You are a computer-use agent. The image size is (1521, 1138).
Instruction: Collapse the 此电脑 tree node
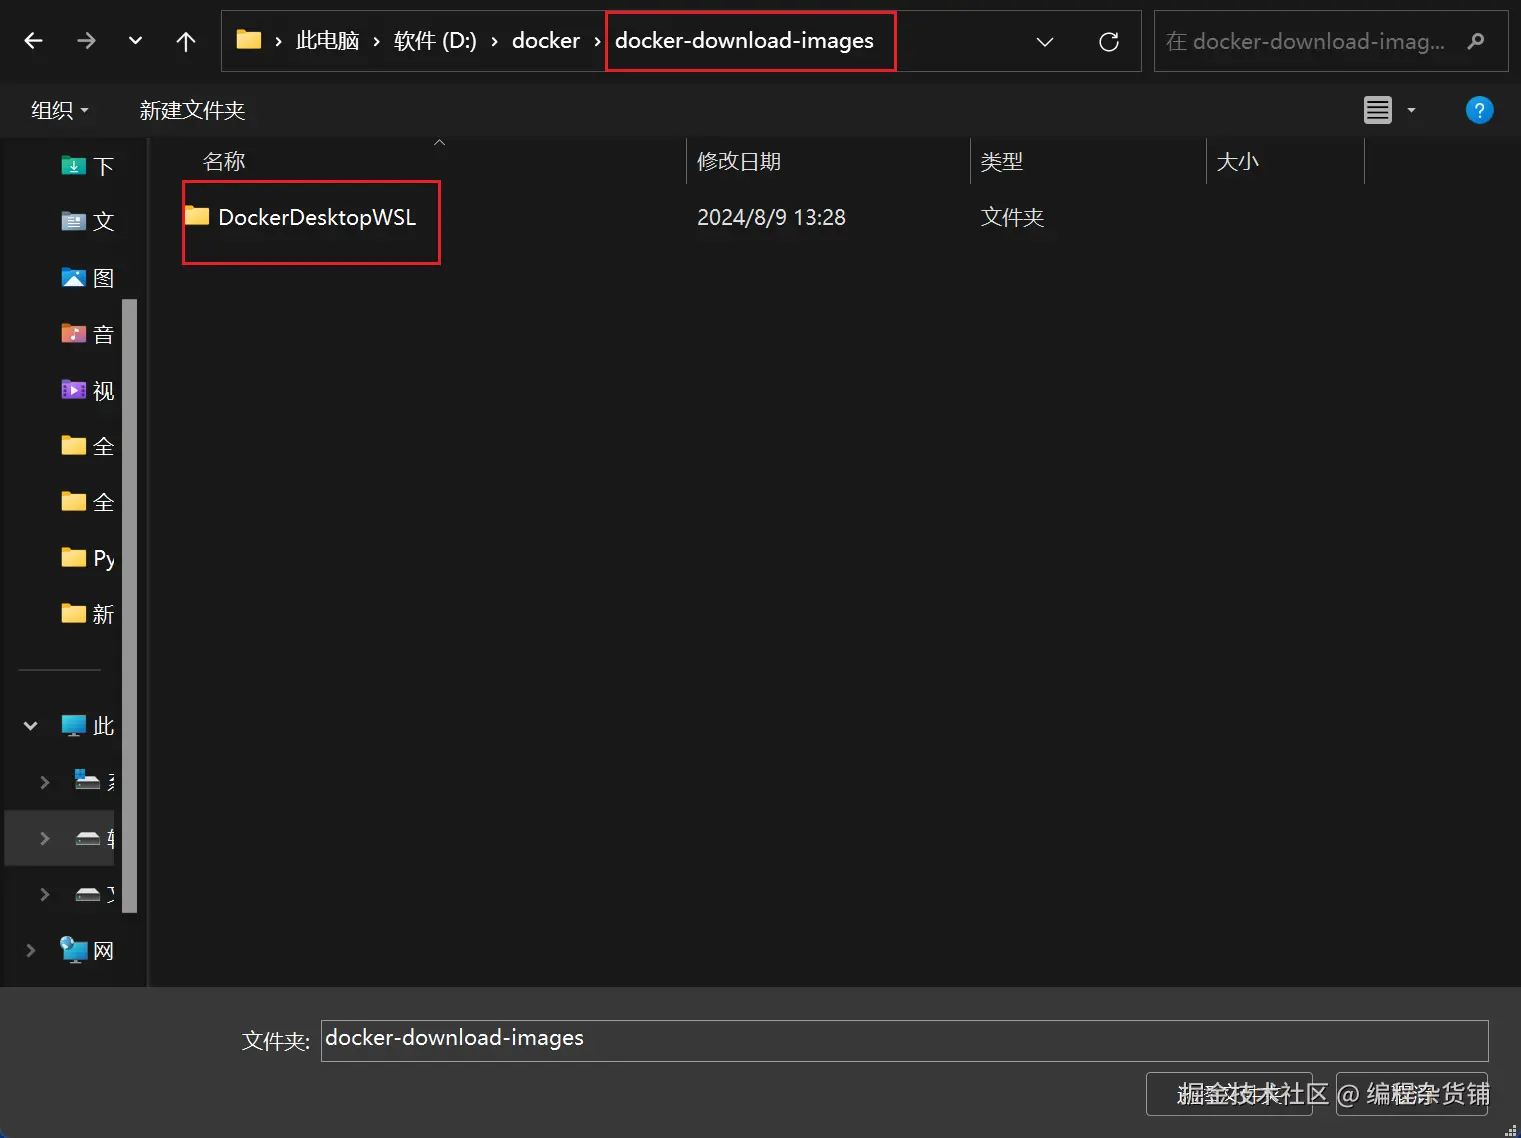coord(30,726)
